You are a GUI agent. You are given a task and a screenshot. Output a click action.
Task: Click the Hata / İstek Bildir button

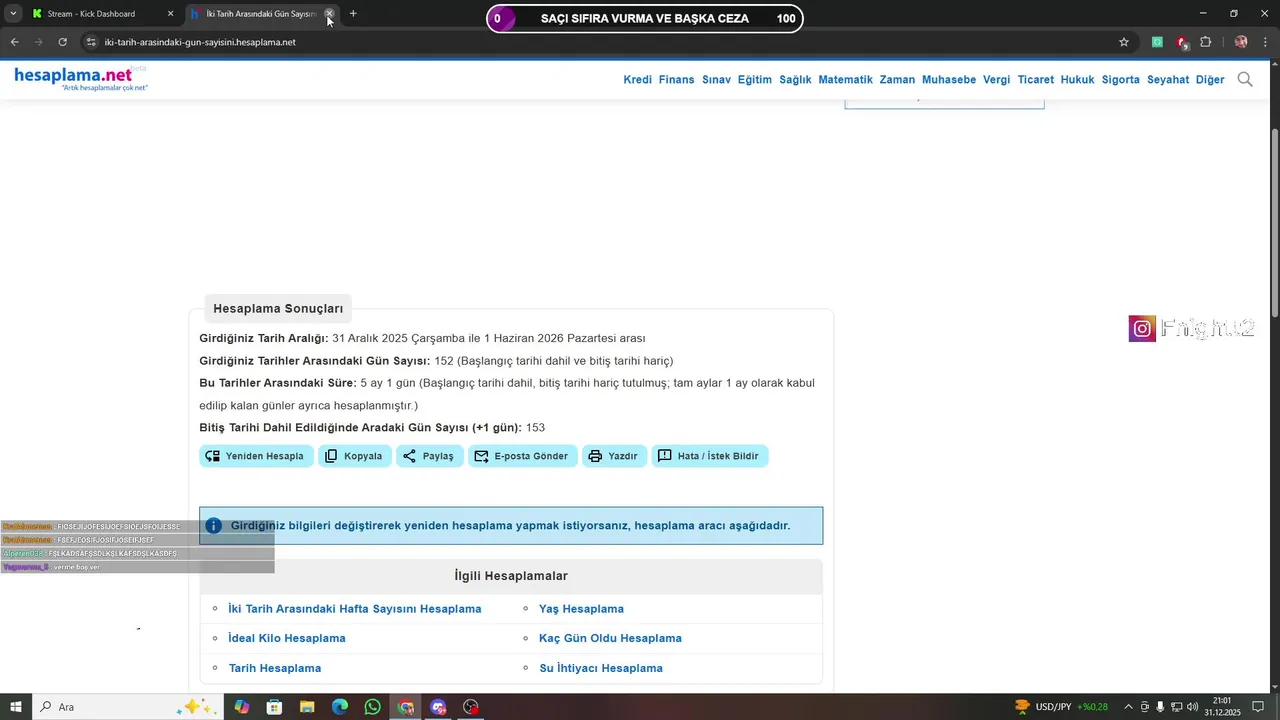point(709,456)
